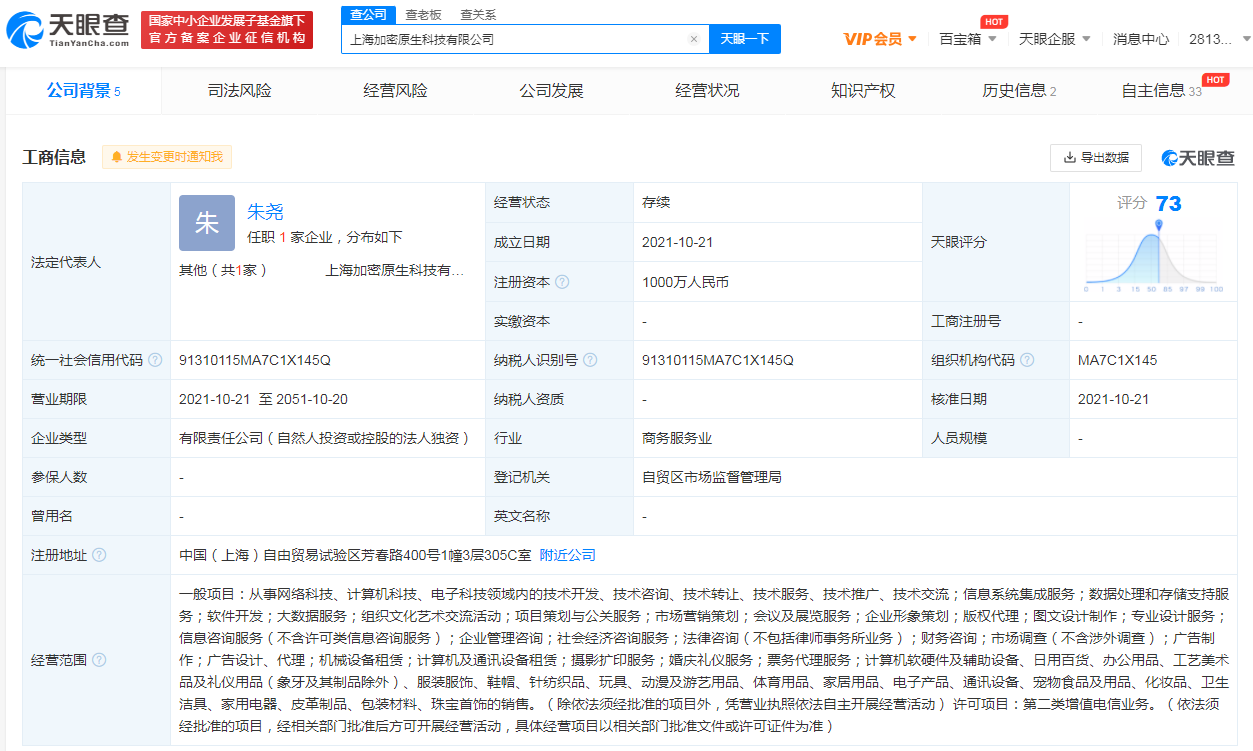Open the 公司发展 tab
The image size is (1253, 751).
(551, 91)
